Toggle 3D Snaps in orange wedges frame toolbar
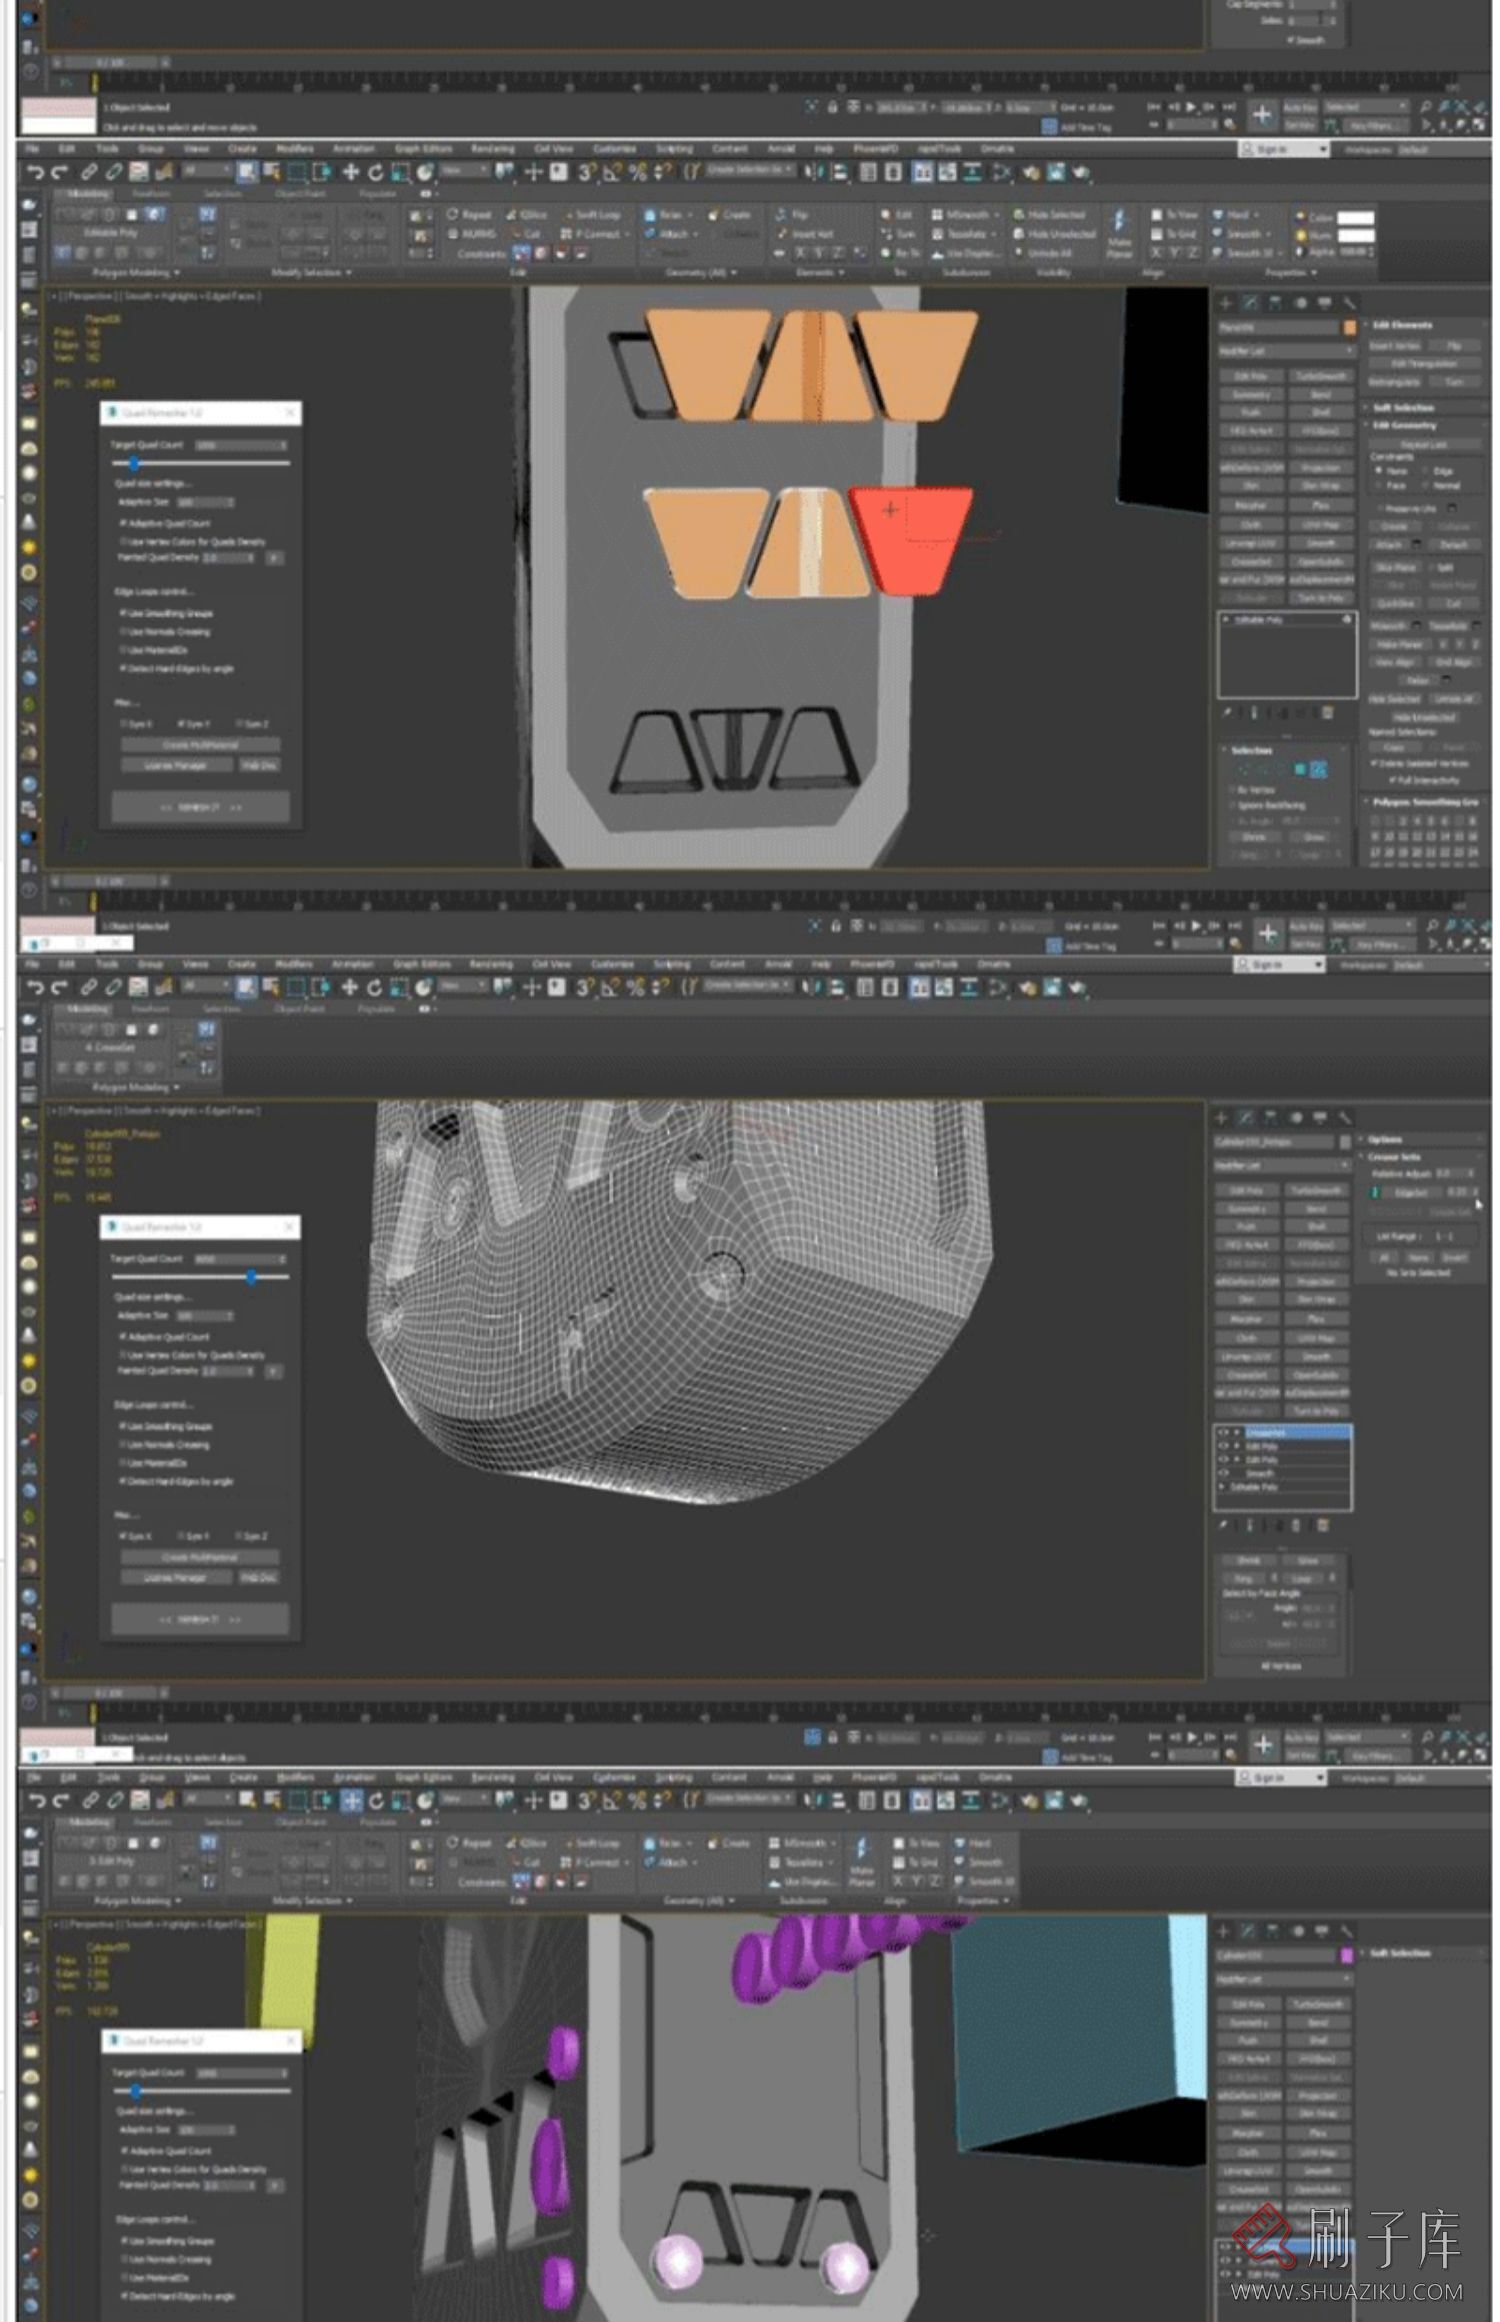The height and width of the screenshot is (2322, 1500). 586,173
